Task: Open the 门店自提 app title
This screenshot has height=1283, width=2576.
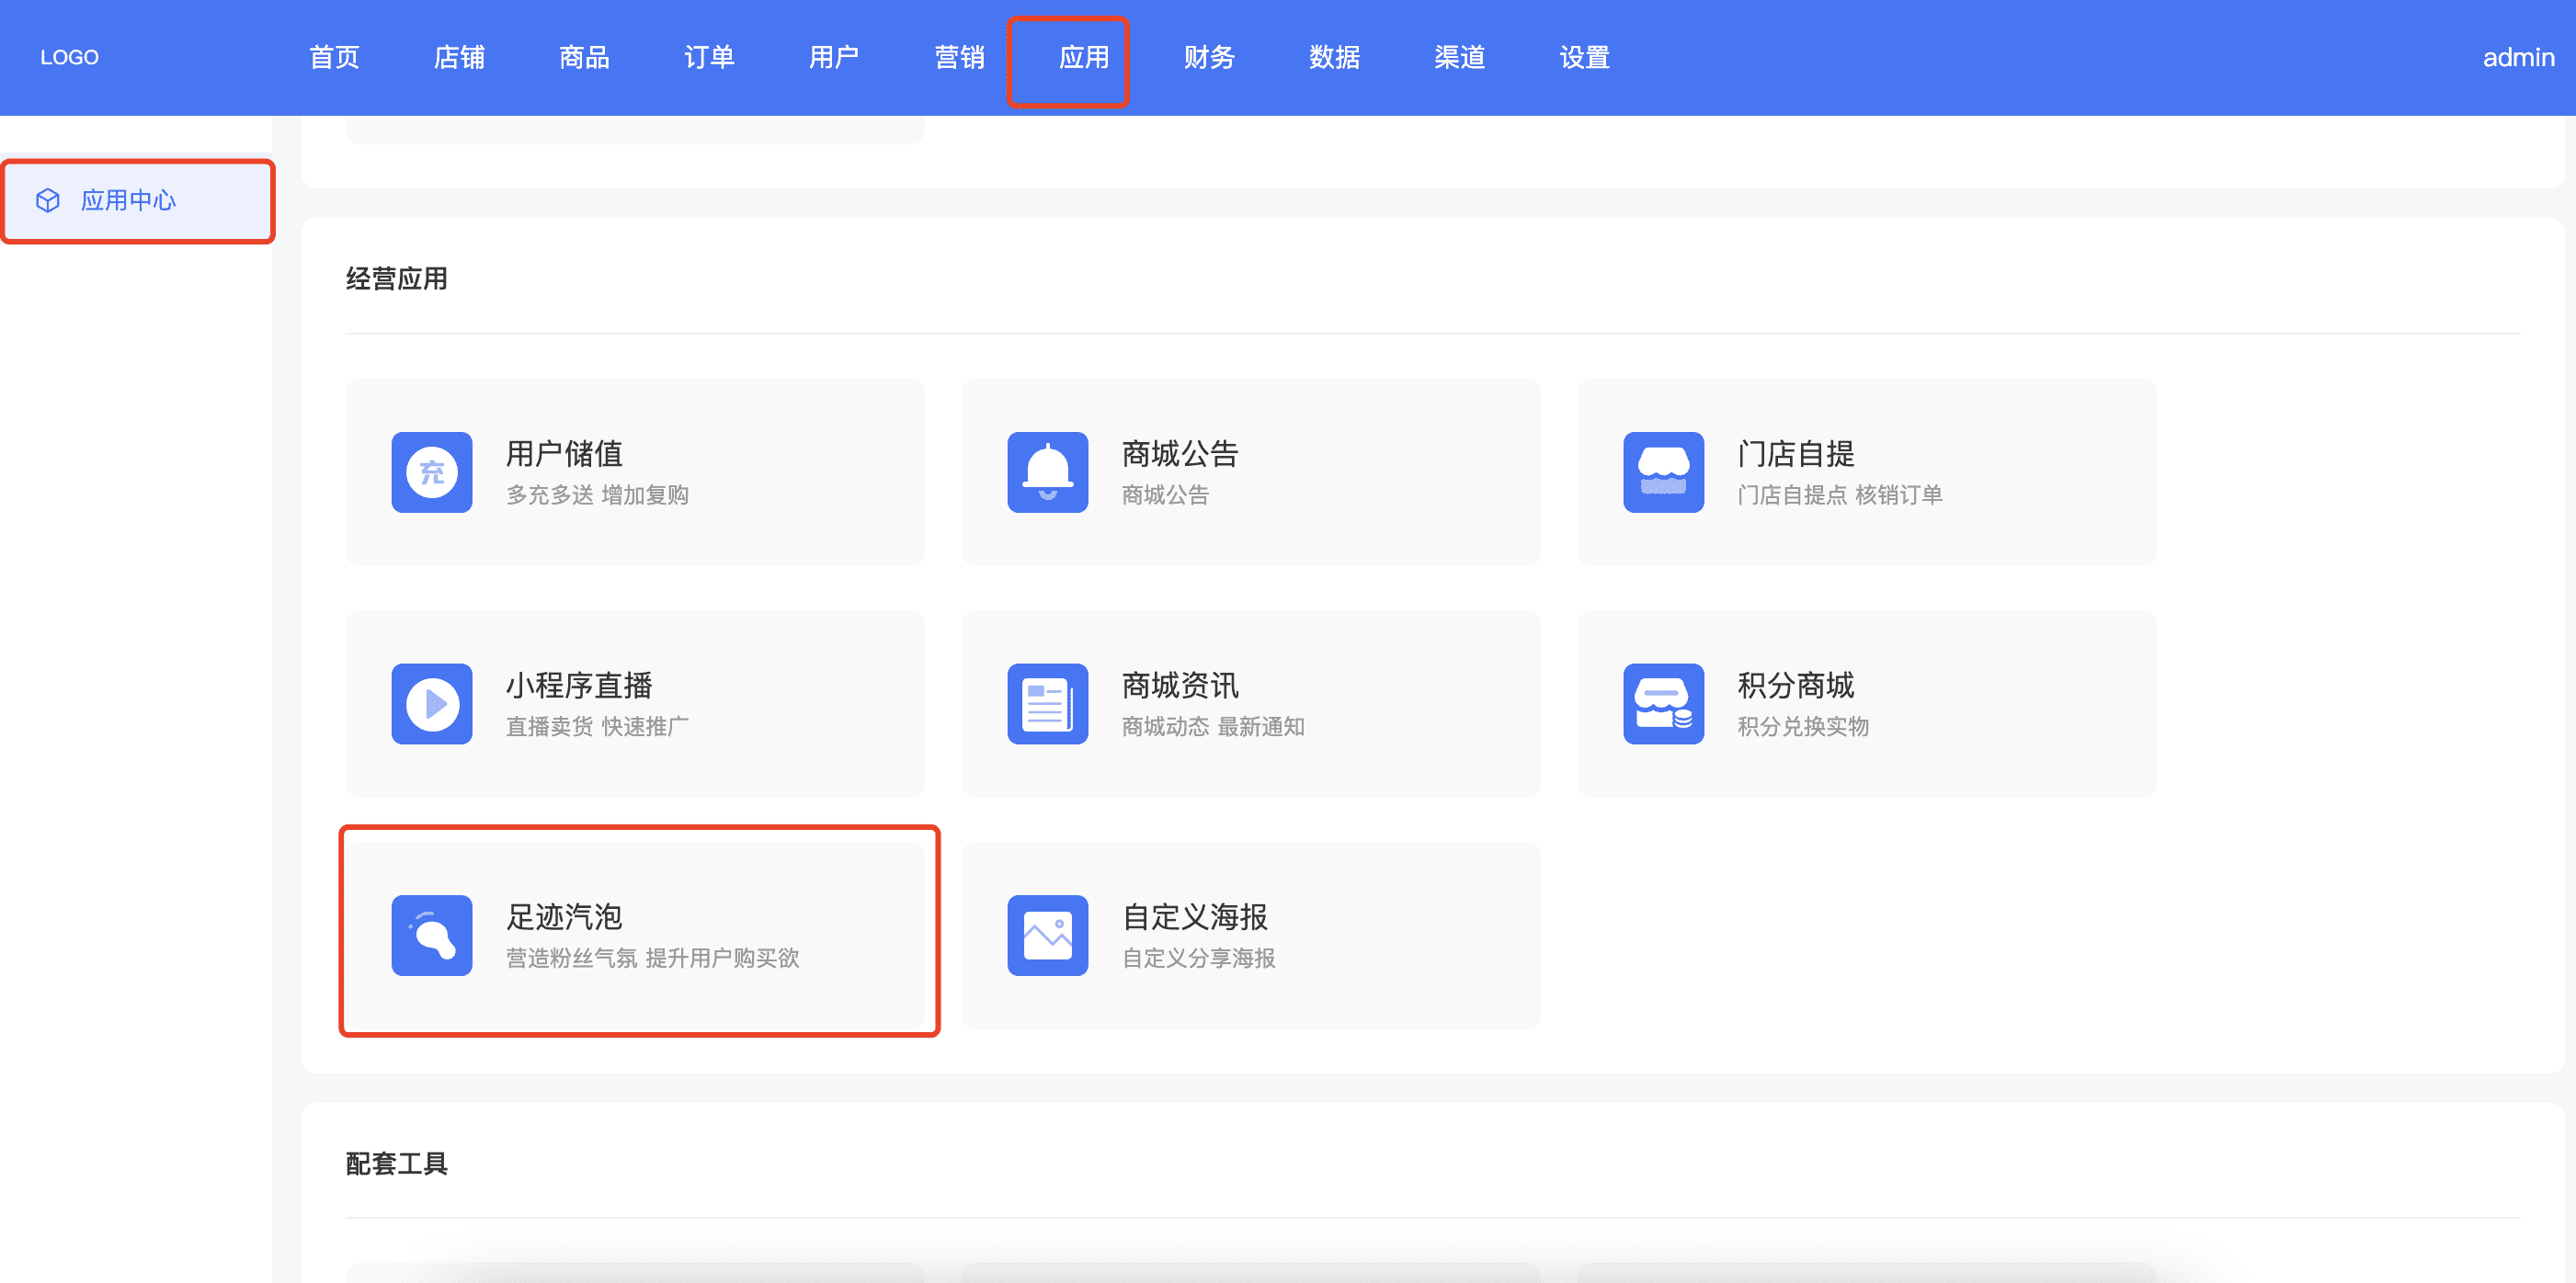Action: coord(1796,454)
